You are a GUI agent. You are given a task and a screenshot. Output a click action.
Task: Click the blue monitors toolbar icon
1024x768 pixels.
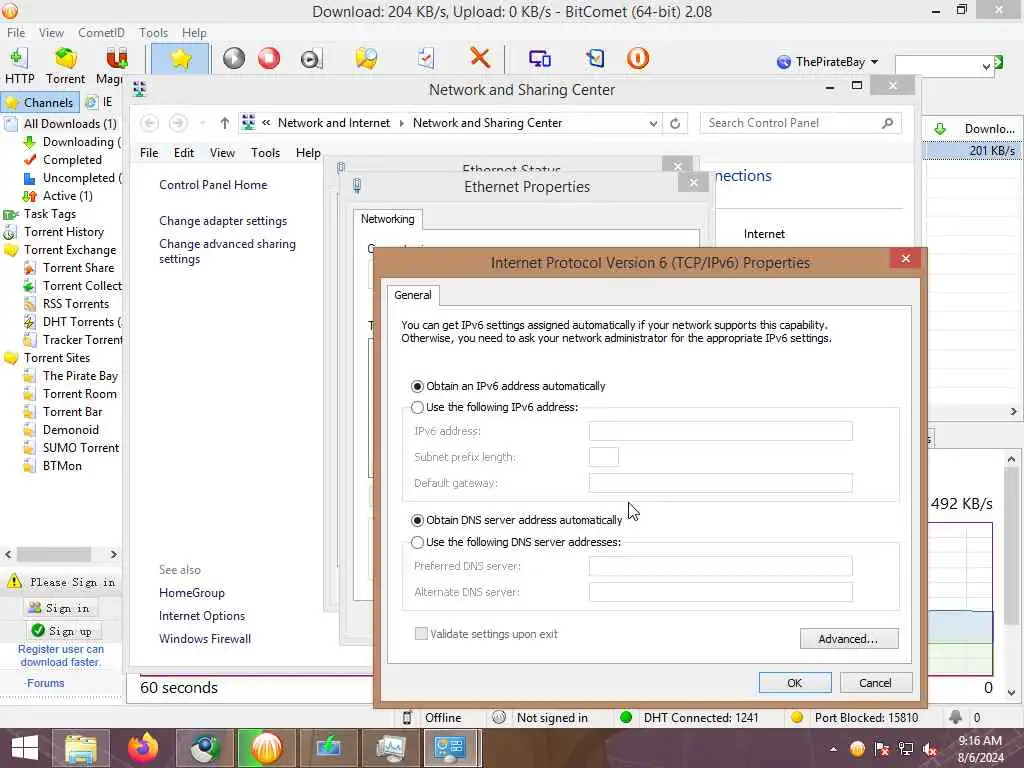click(539, 59)
